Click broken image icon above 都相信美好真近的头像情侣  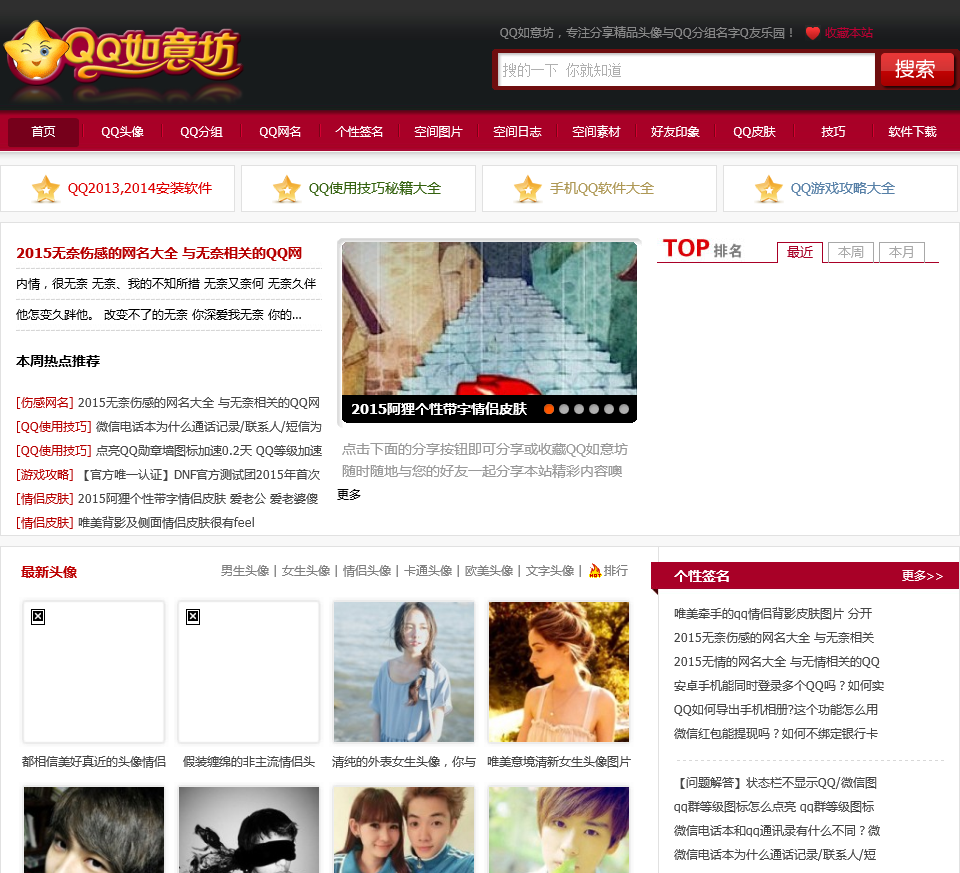[38, 616]
